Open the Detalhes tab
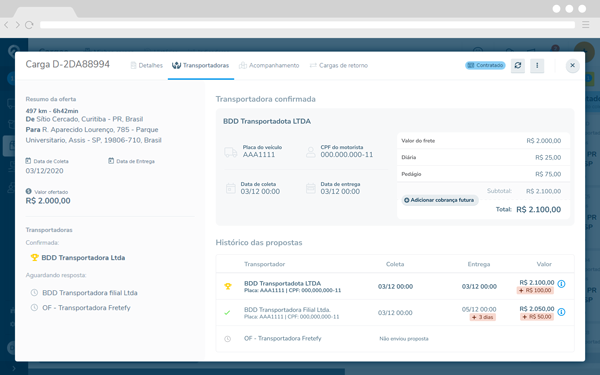The width and height of the screenshot is (600, 375). [147, 65]
